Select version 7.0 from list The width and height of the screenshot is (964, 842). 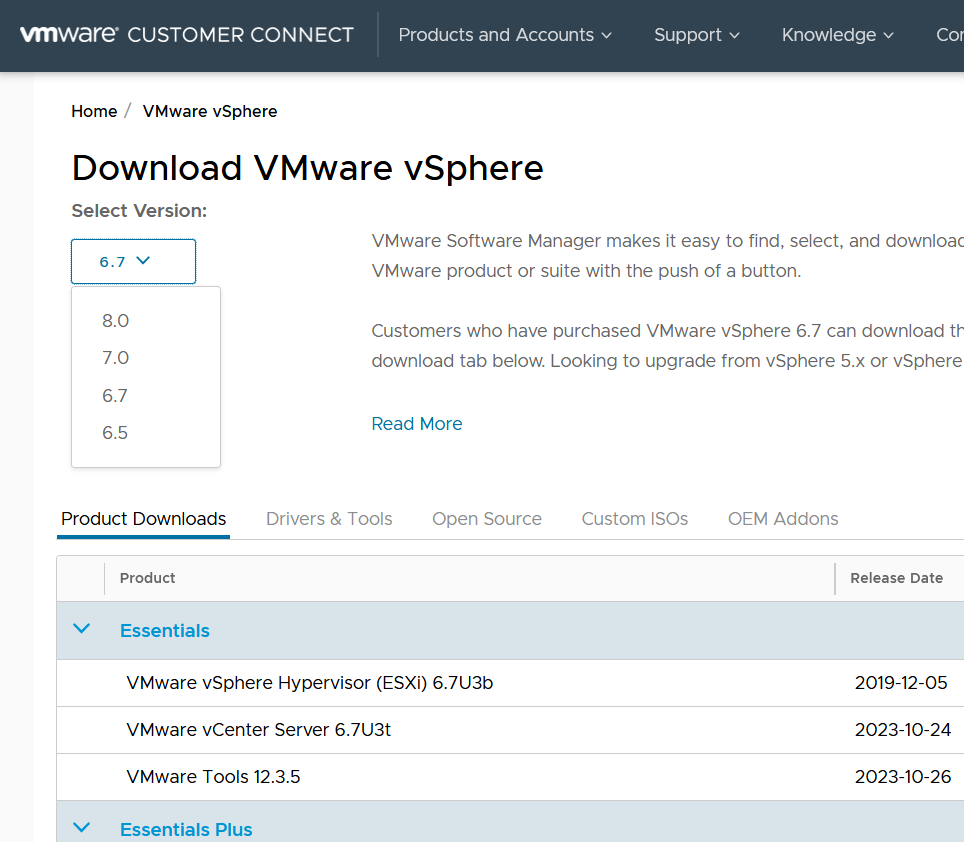(116, 358)
